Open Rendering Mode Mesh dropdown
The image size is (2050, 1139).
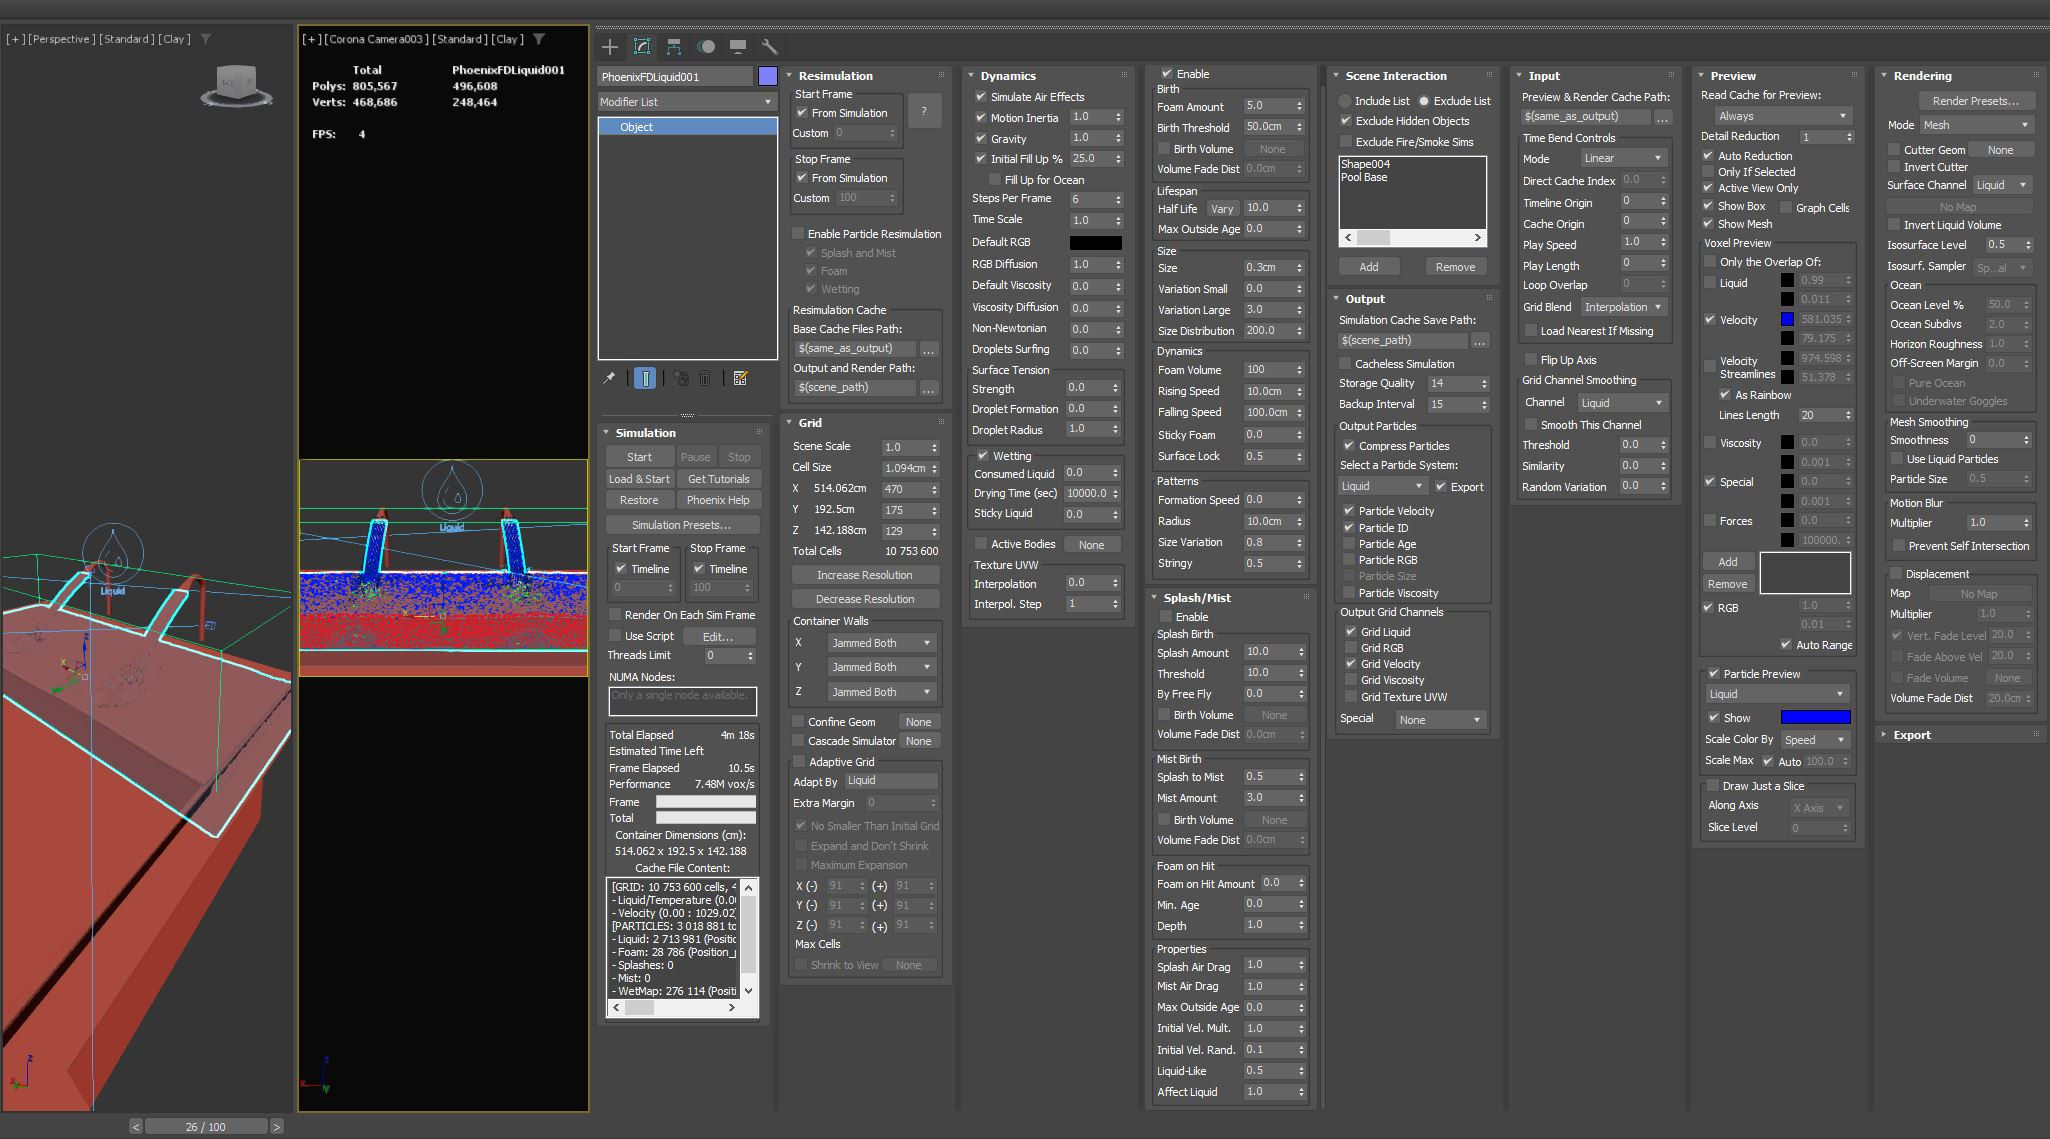(1977, 126)
